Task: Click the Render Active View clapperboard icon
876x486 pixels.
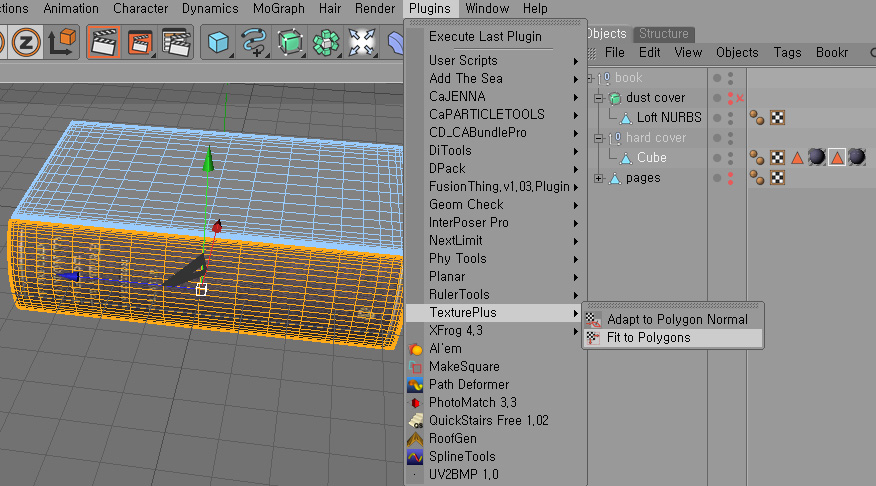Action: click(x=104, y=42)
